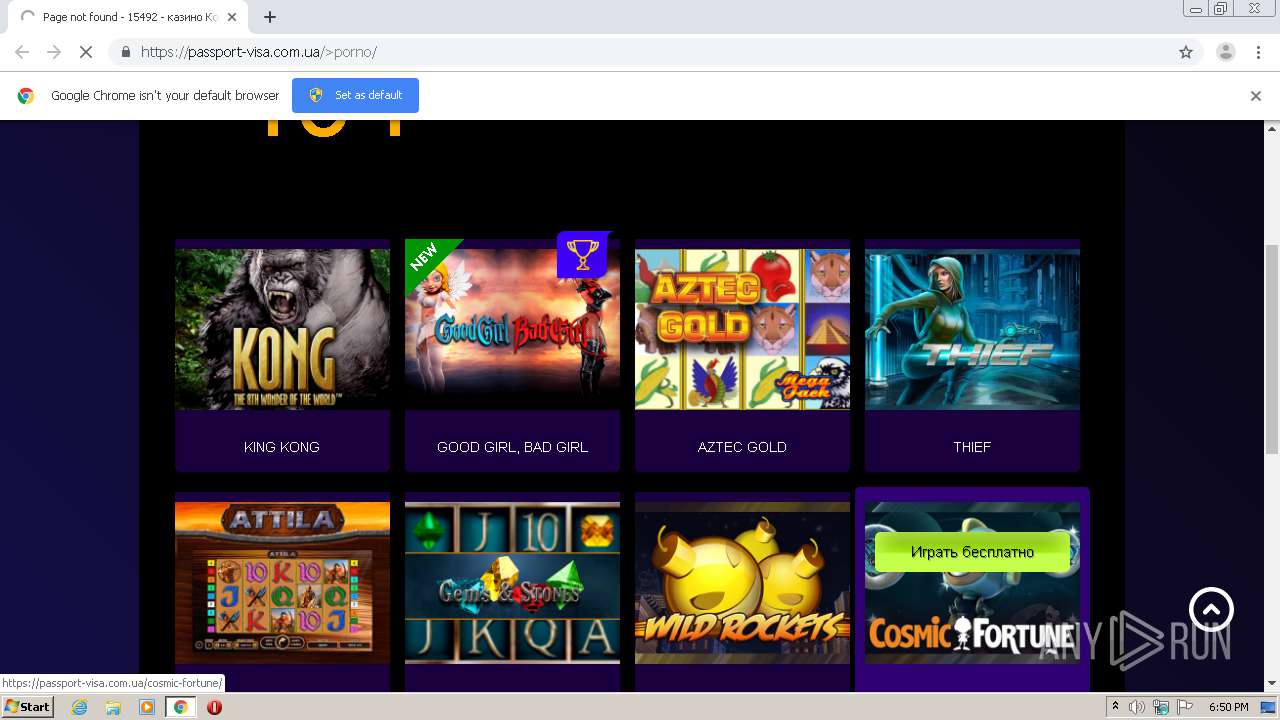The width and height of the screenshot is (1280, 720).
Task: Click the scrollbar up arrow
Action: pos(1272,128)
